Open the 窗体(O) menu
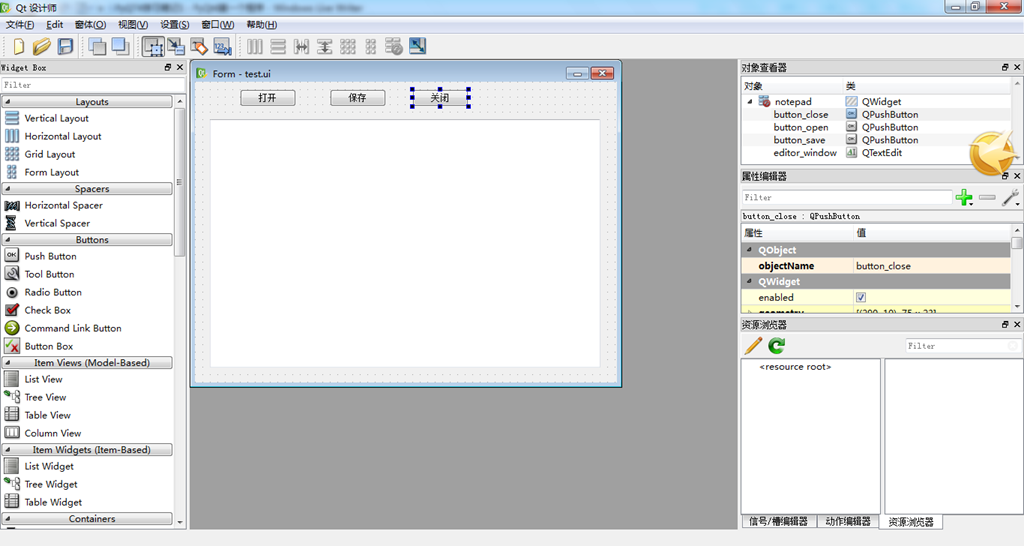 click(x=90, y=25)
